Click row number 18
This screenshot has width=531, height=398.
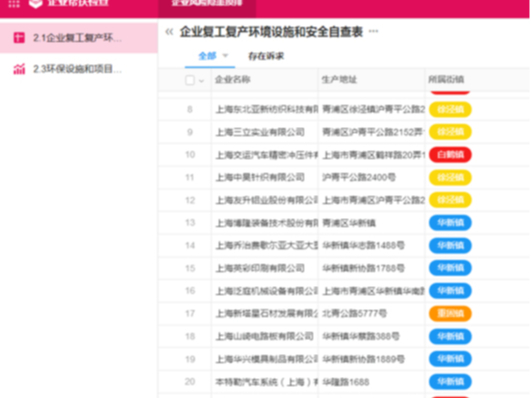pyautogui.click(x=190, y=336)
